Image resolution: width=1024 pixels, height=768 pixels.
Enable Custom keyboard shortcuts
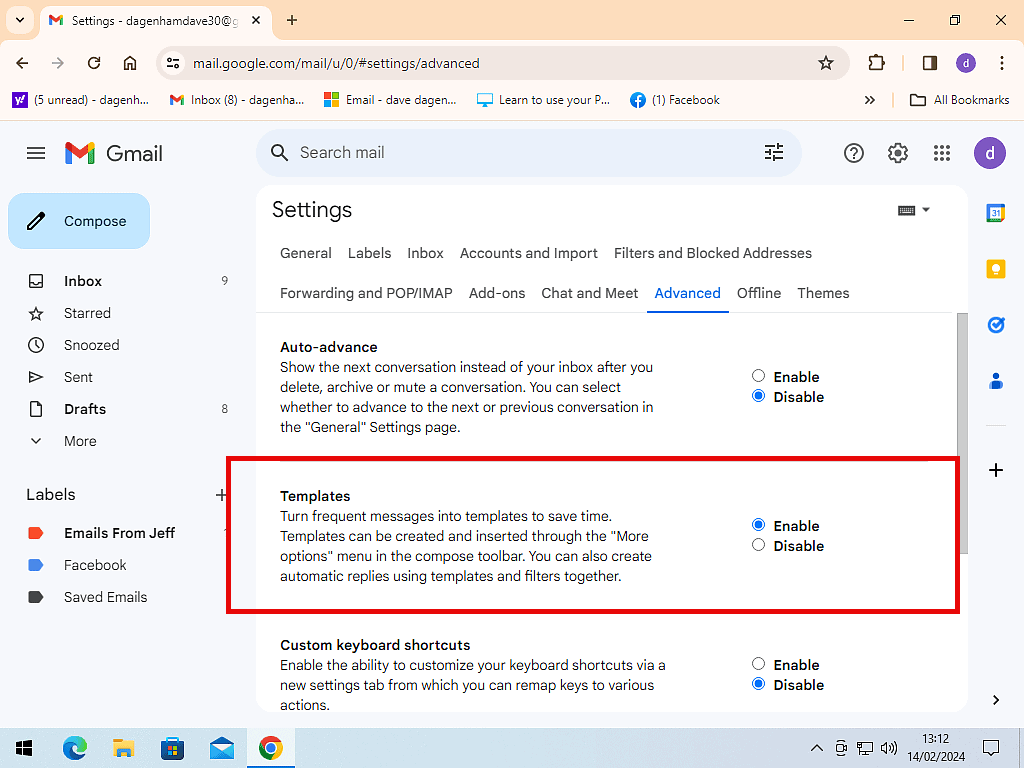(759, 664)
